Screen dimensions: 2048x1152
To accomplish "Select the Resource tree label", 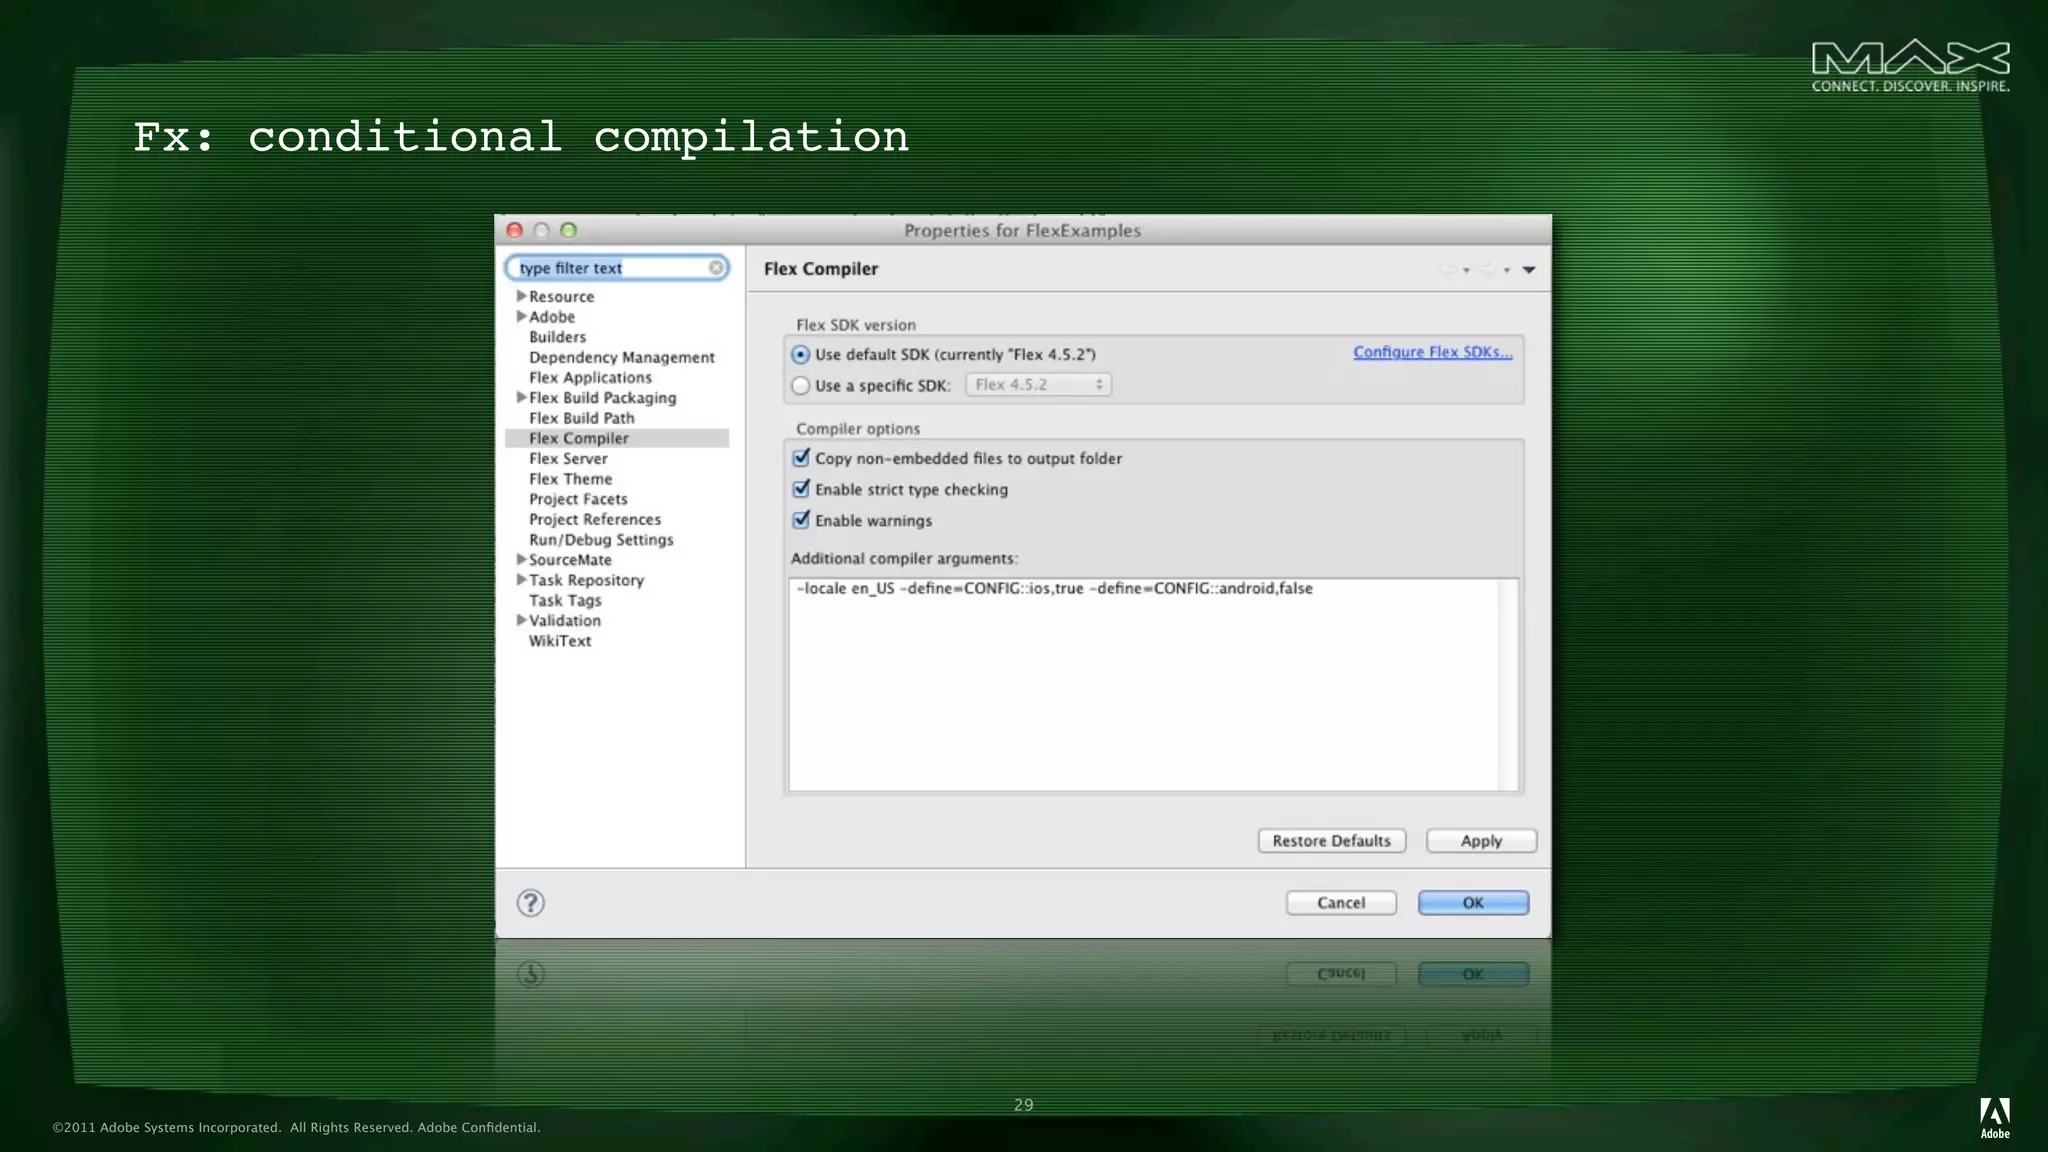I will pyautogui.click(x=561, y=296).
